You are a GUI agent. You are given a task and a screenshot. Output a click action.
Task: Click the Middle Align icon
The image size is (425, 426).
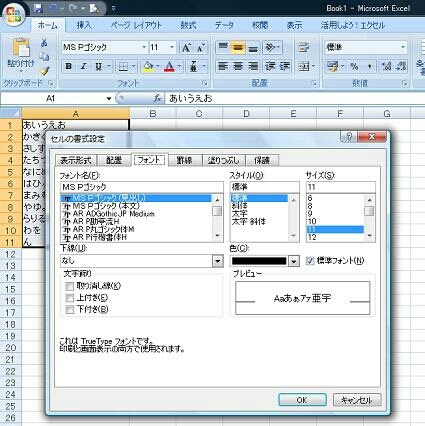(238, 48)
